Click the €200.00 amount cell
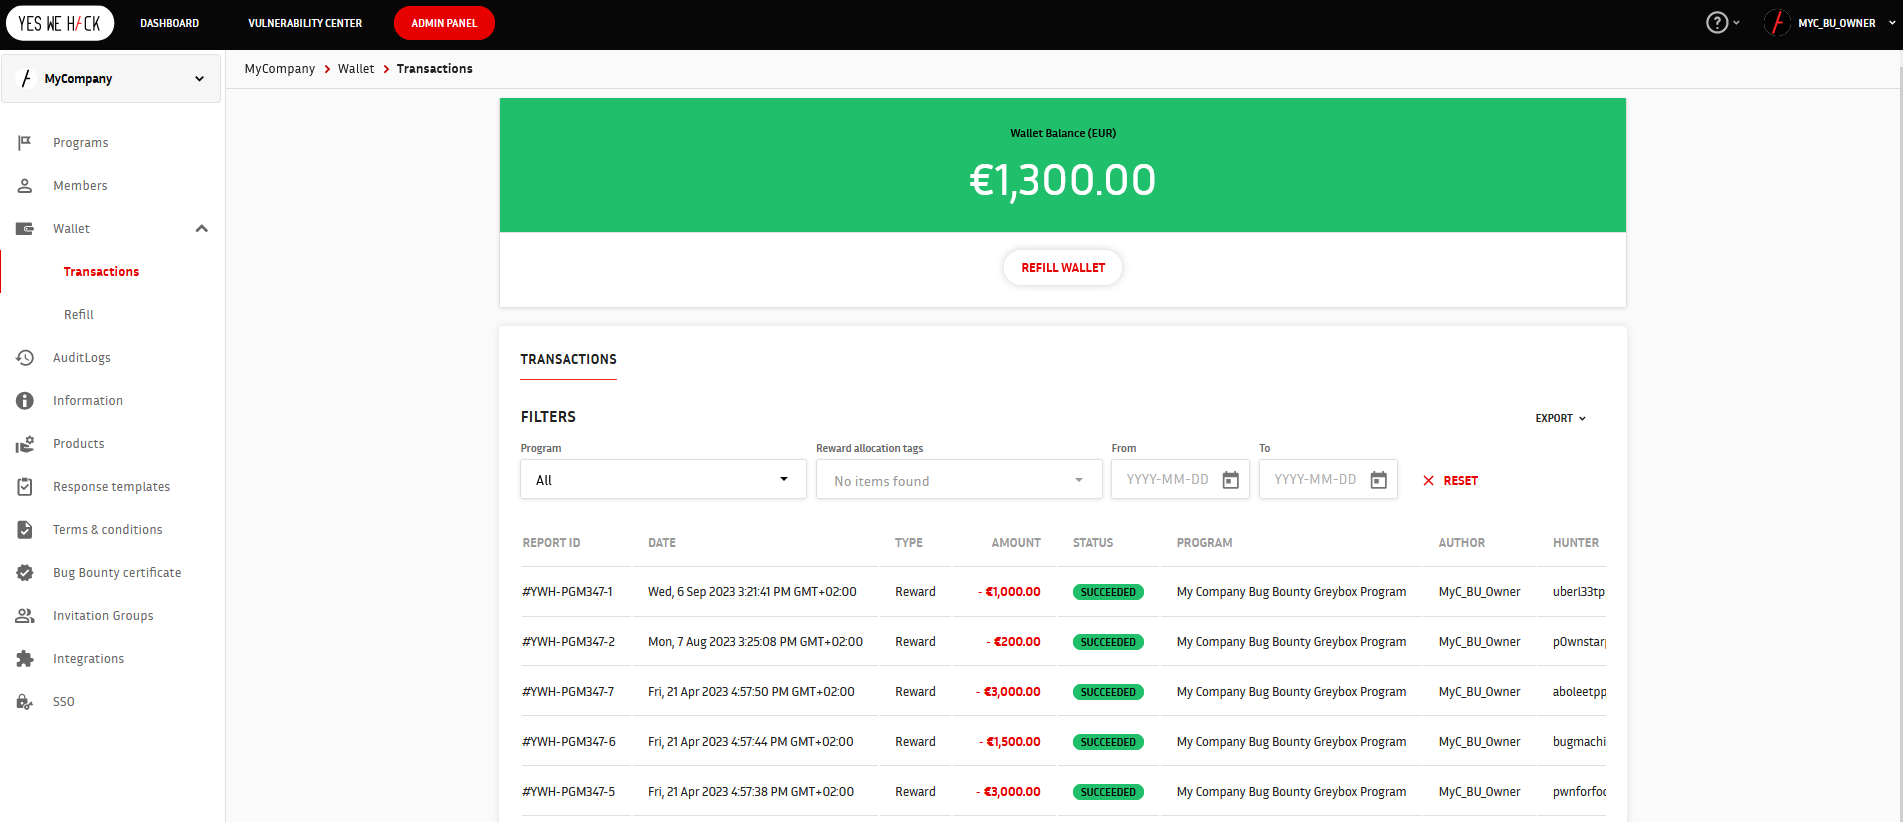The image size is (1903, 822). (x=1013, y=642)
